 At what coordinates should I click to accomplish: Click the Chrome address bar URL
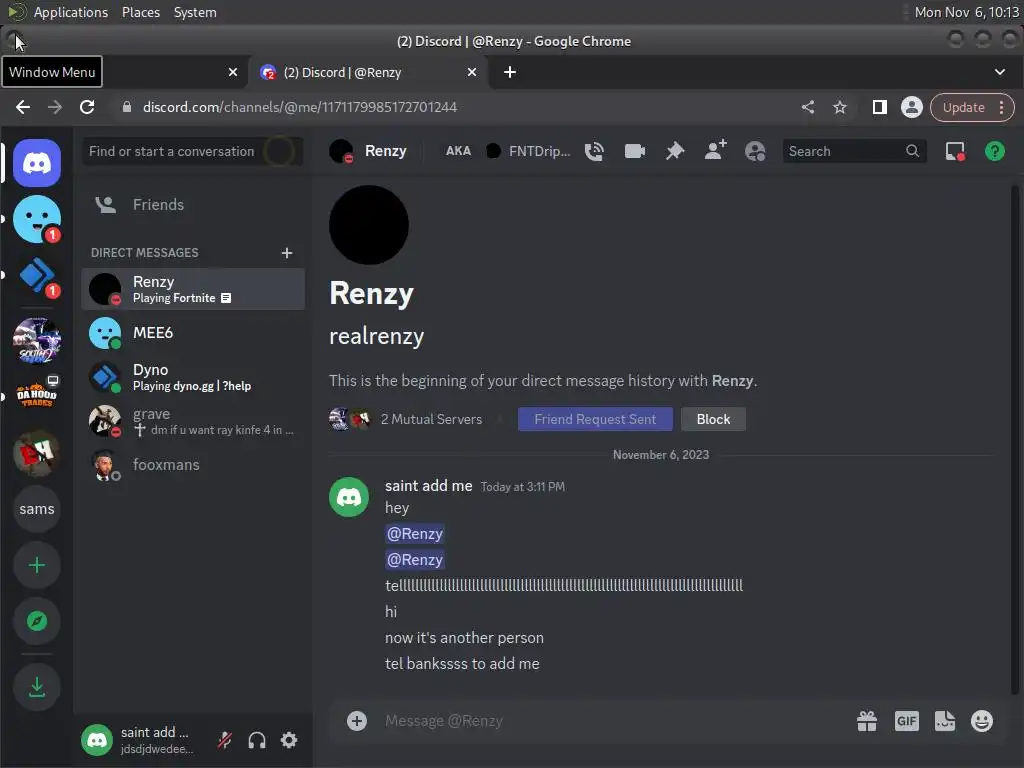[300, 107]
